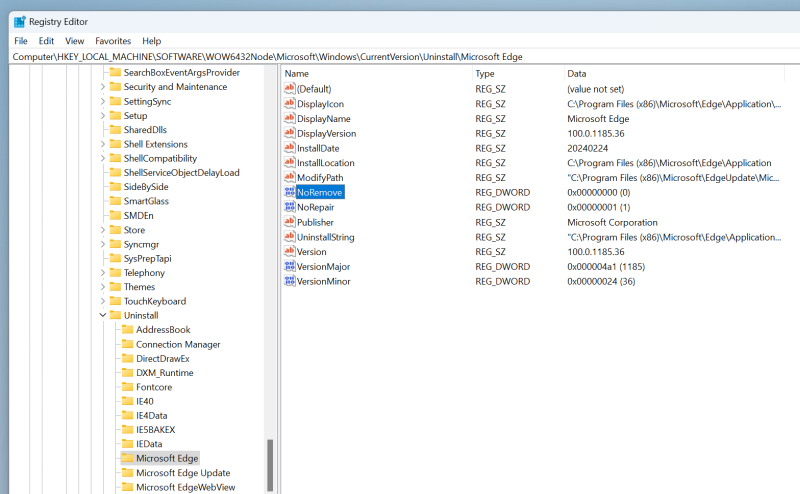Select the DirectDrawEx key
This screenshot has width=800, height=494.
coord(163,358)
